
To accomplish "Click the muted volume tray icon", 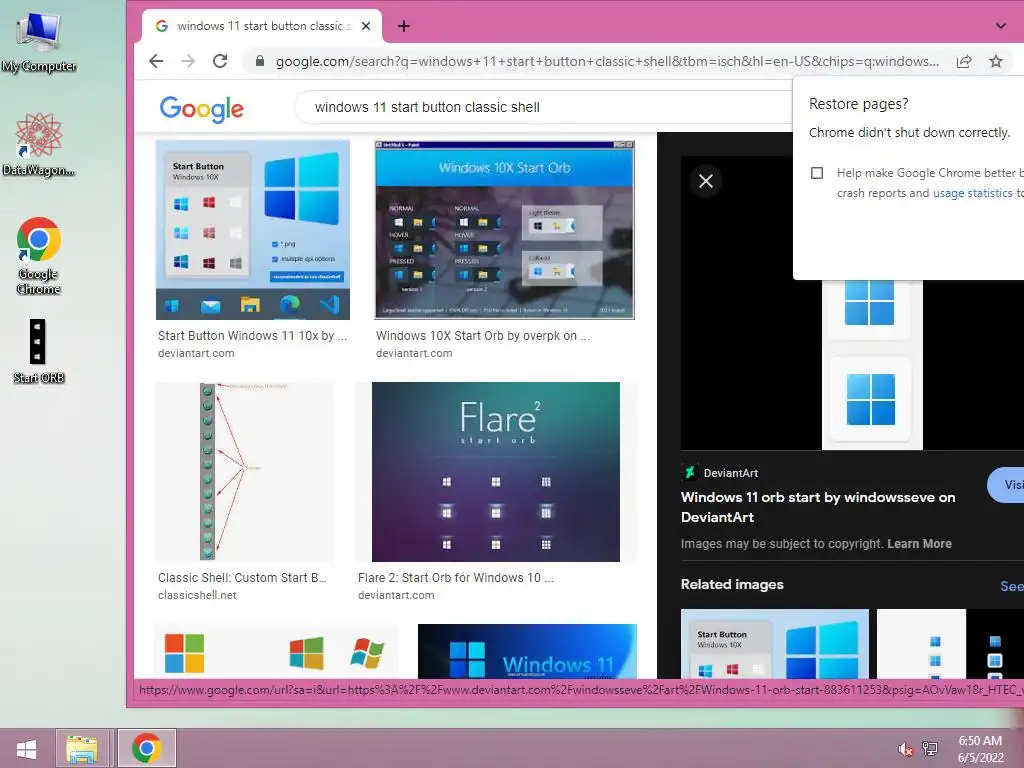I will pos(905,749).
